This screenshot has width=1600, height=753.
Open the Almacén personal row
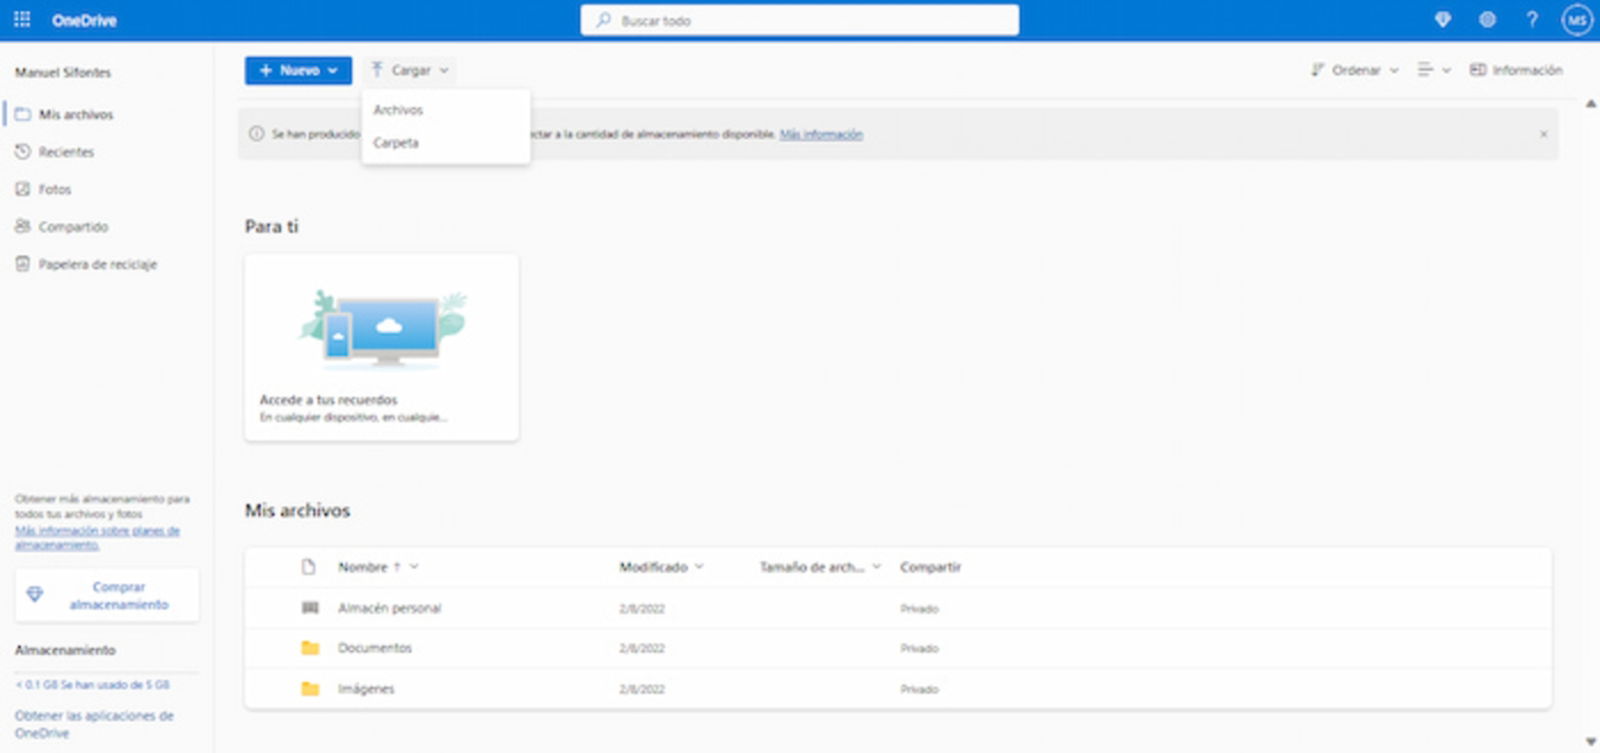tap(898, 608)
